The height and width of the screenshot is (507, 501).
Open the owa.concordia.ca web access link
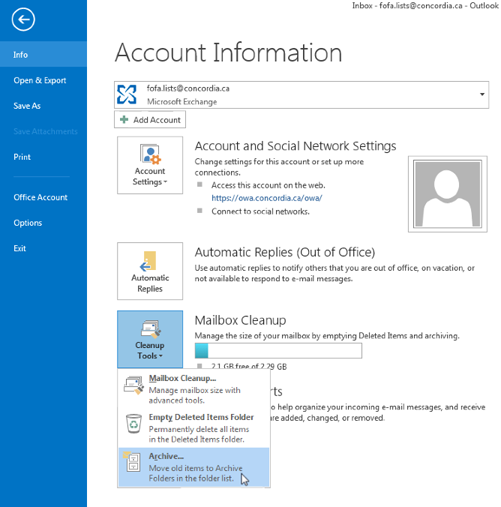coord(267,198)
